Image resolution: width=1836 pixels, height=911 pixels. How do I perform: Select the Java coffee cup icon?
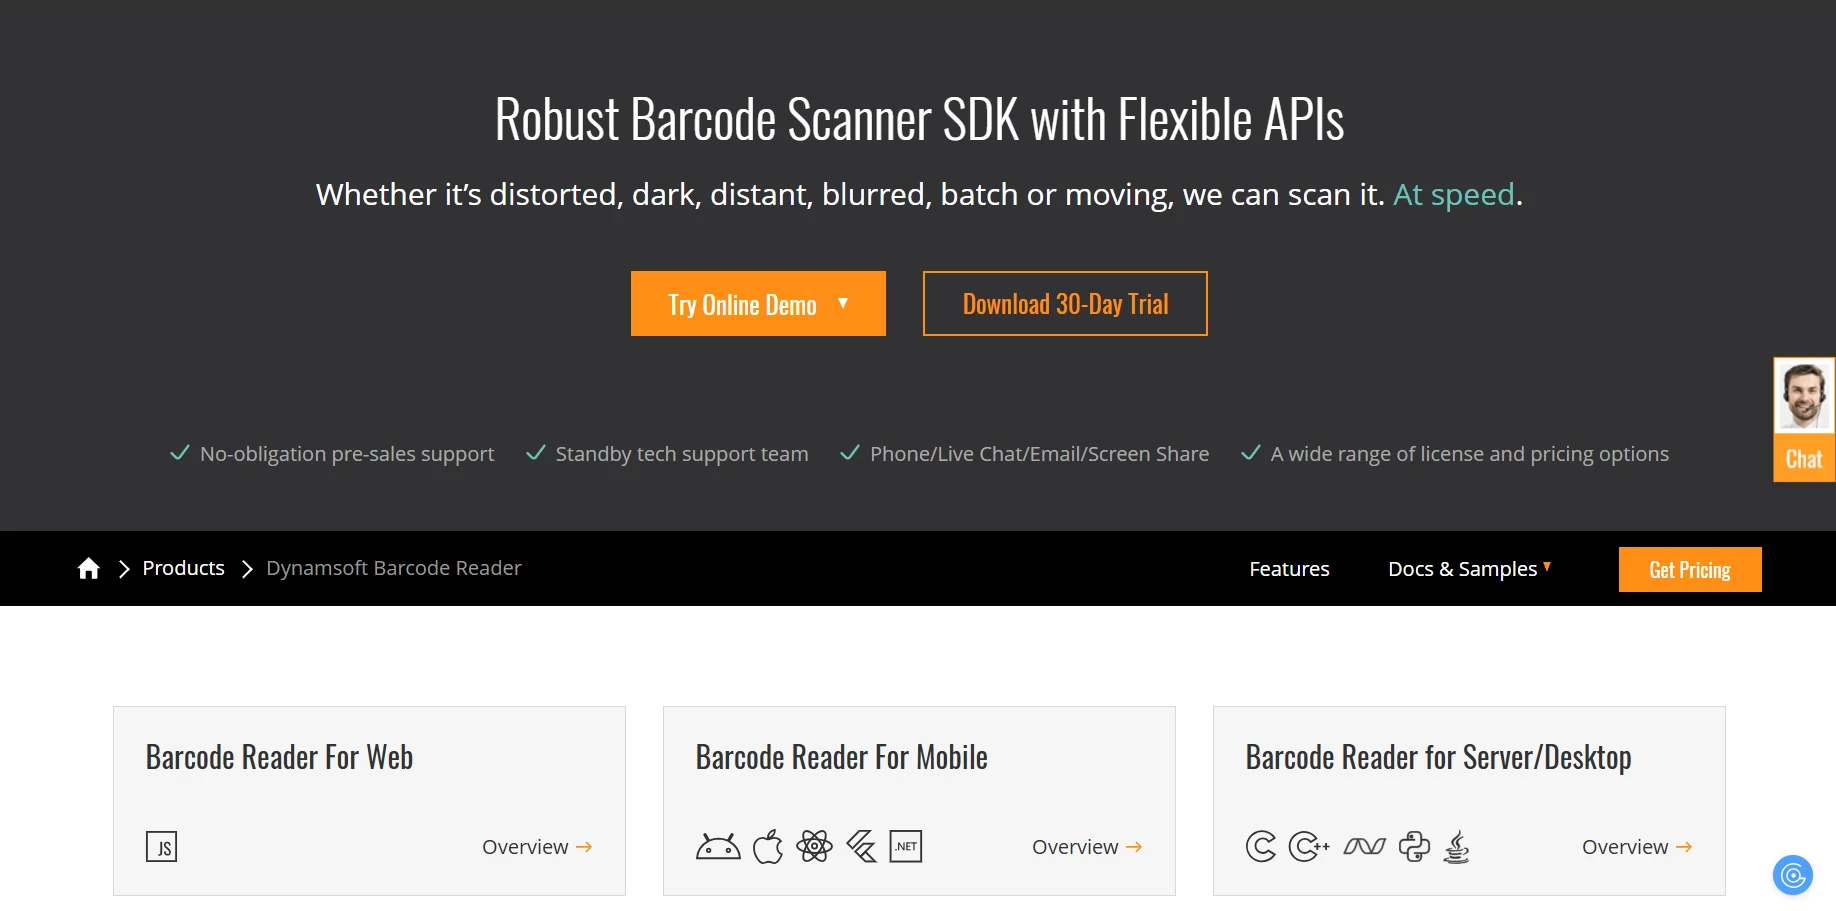1457,847
